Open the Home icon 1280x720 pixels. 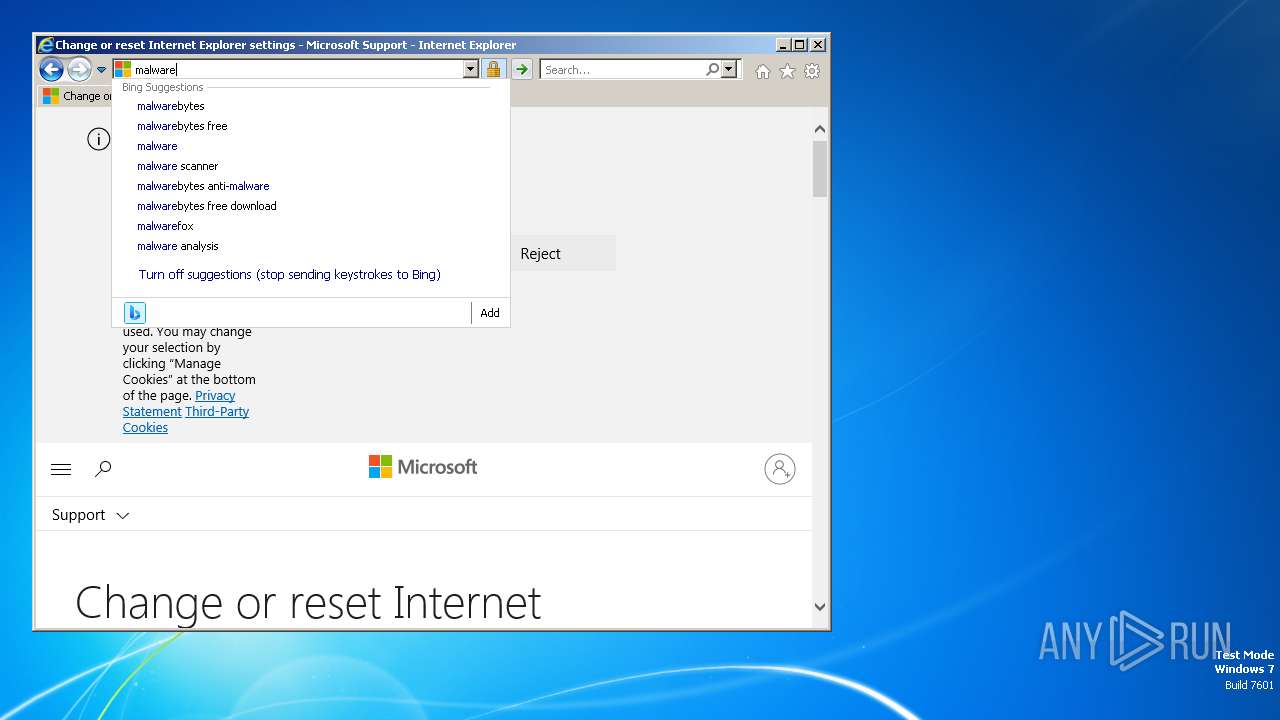(x=763, y=71)
